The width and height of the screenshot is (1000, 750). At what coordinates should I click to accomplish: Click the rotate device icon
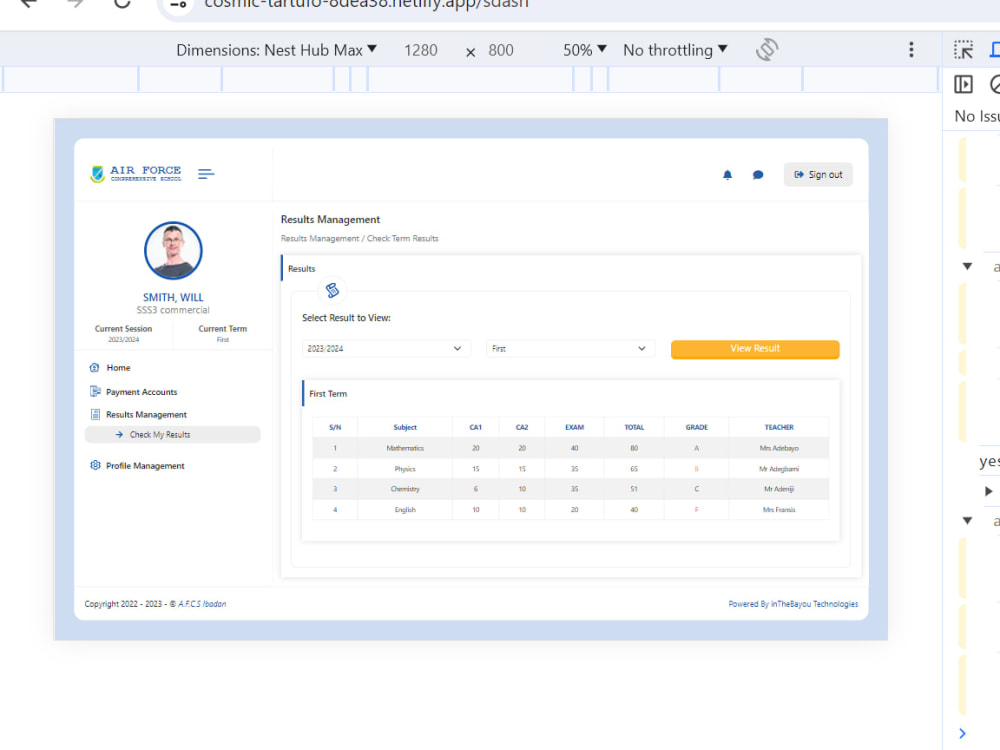coord(767,50)
